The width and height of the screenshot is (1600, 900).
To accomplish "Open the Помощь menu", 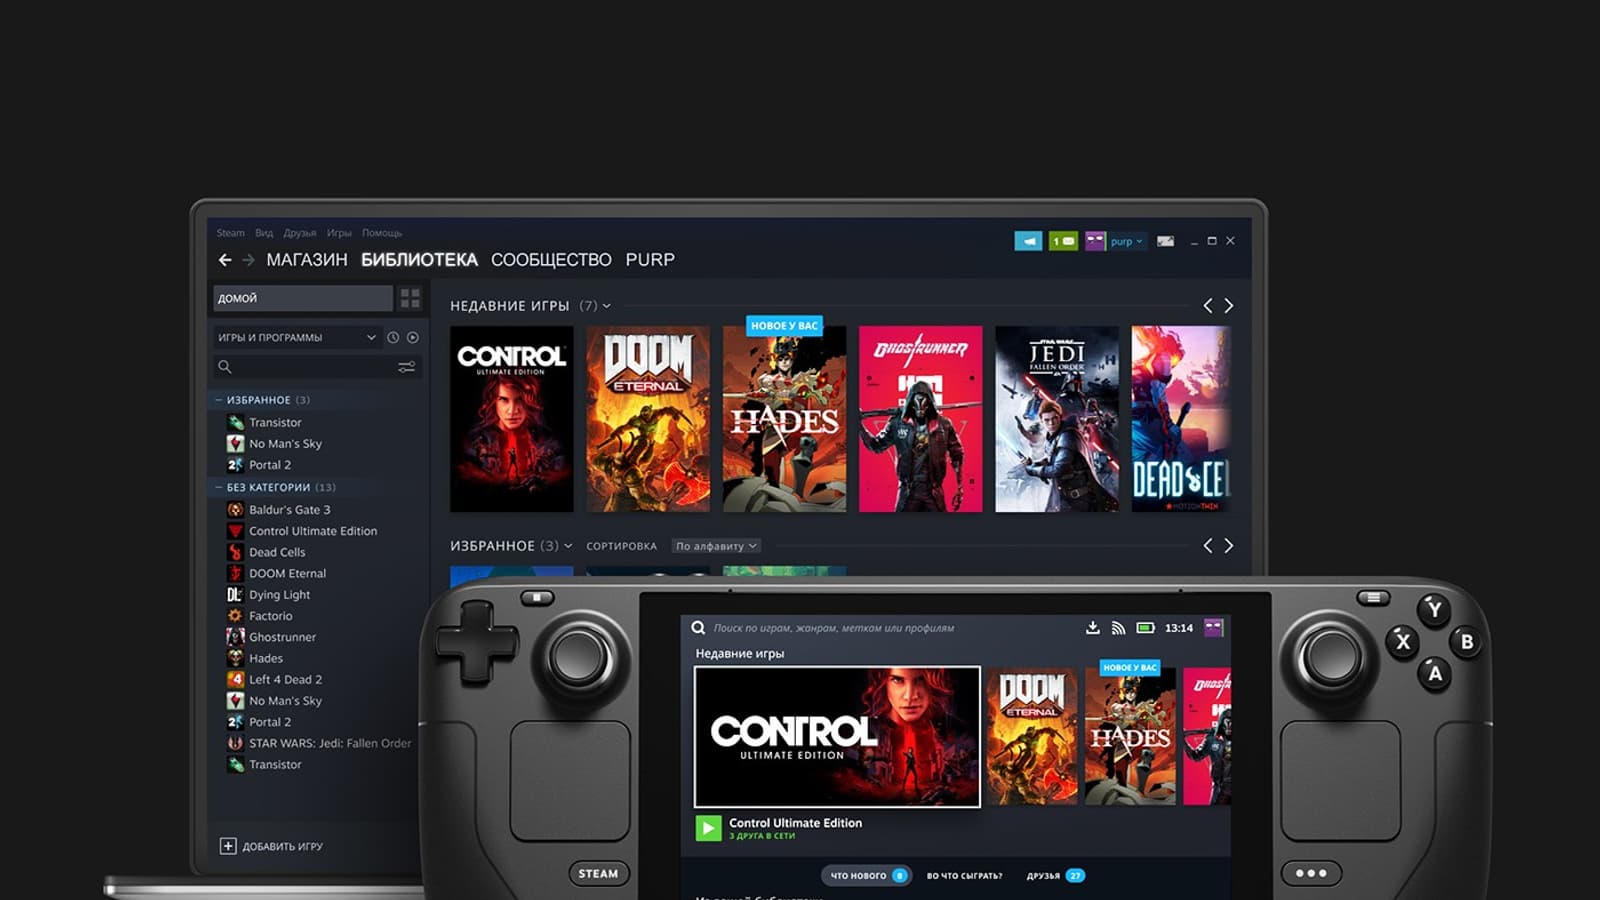I will [x=382, y=233].
